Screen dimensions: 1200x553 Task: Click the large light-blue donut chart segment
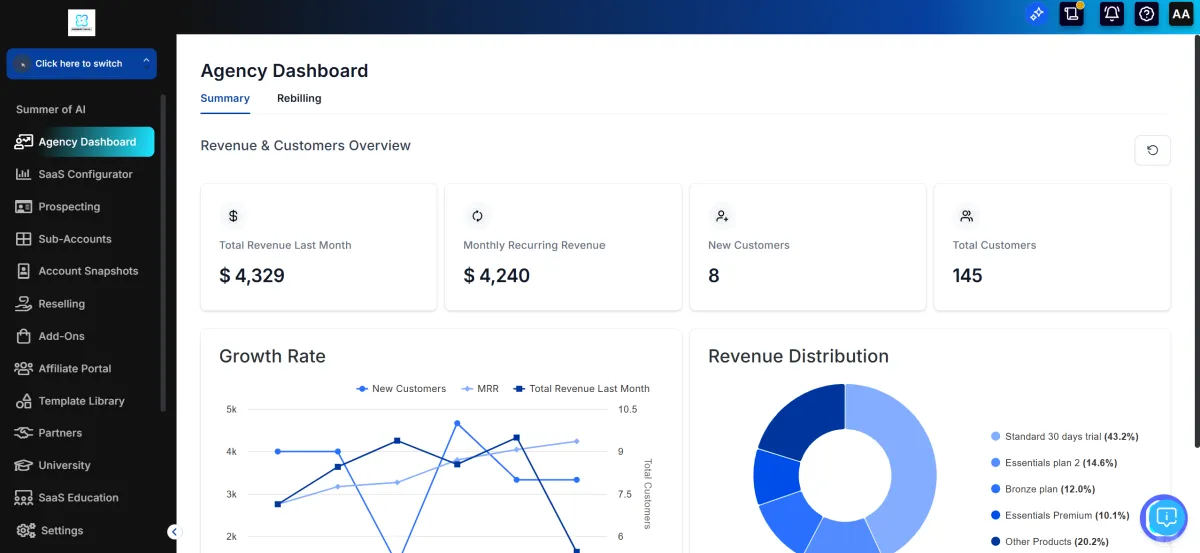912,470
